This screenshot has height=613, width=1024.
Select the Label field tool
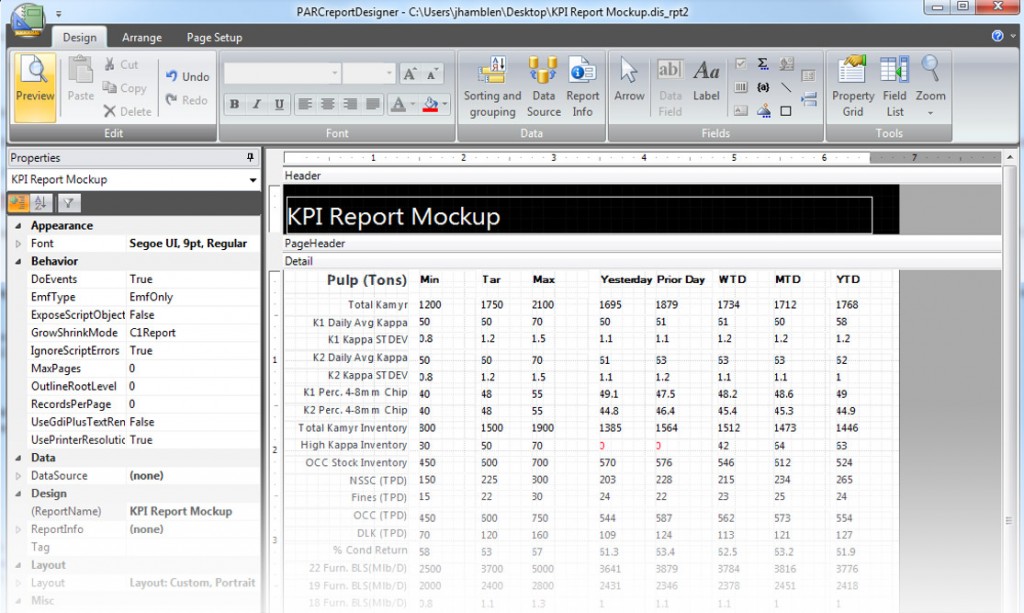[x=706, y=79]
